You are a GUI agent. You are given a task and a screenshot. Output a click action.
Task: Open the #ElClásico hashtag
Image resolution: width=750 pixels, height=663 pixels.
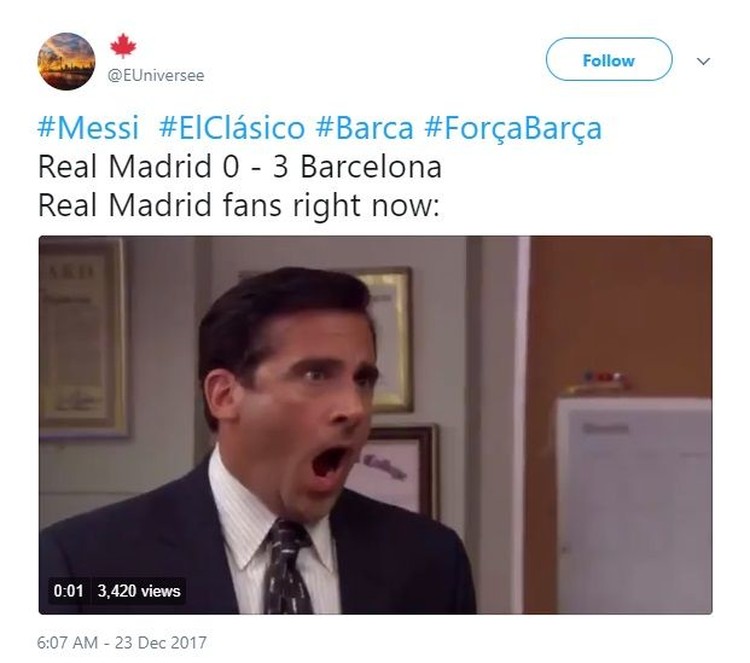point(232,128)
